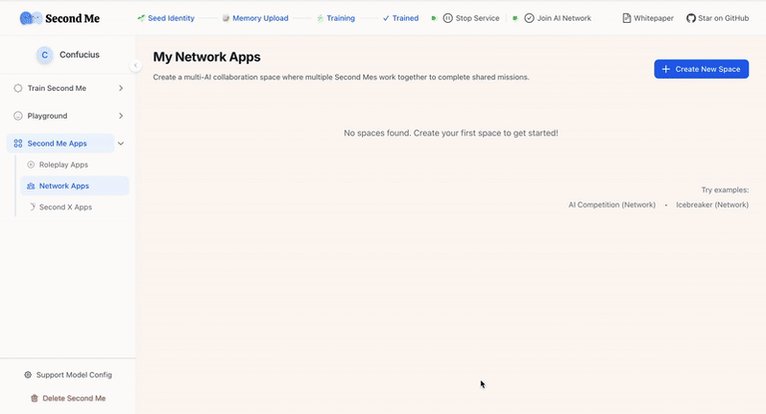The width and height of the screenshot is (766, 414).
Task: Click the Join AI Network button
Action: pos(558,18)
